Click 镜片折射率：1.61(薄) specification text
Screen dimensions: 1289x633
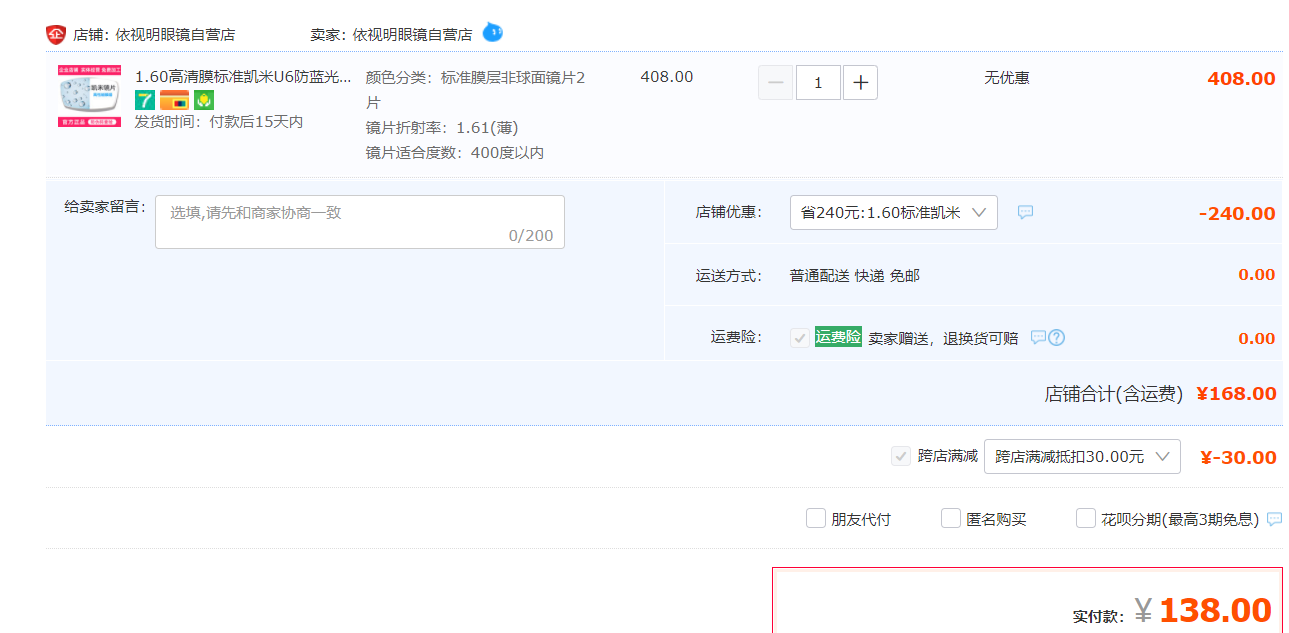tap(442, 127)
